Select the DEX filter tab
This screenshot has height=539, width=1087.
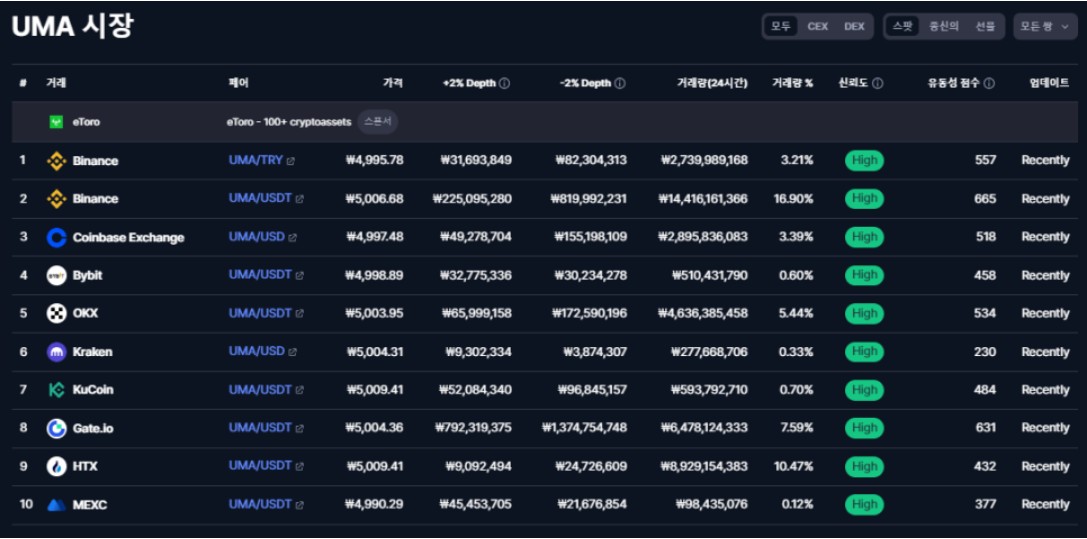(x=855, y=26)
